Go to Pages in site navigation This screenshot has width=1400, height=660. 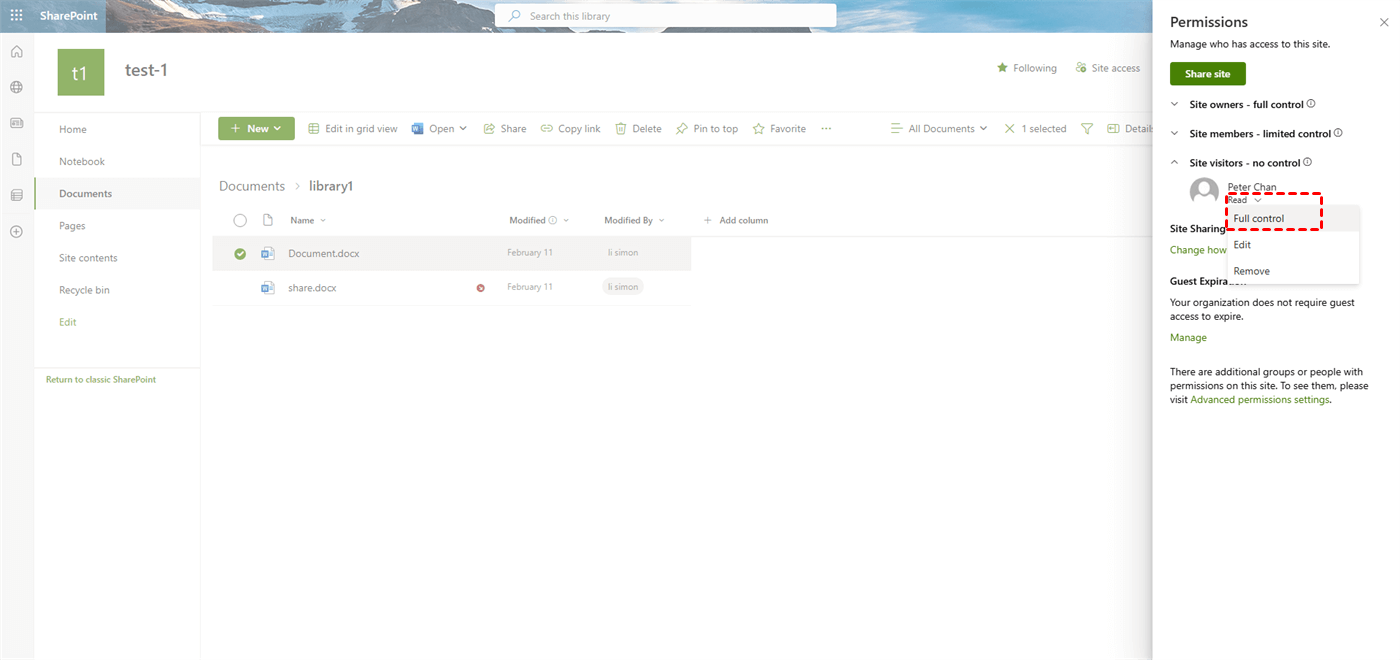pyautogui.click(x=72, y=226)
